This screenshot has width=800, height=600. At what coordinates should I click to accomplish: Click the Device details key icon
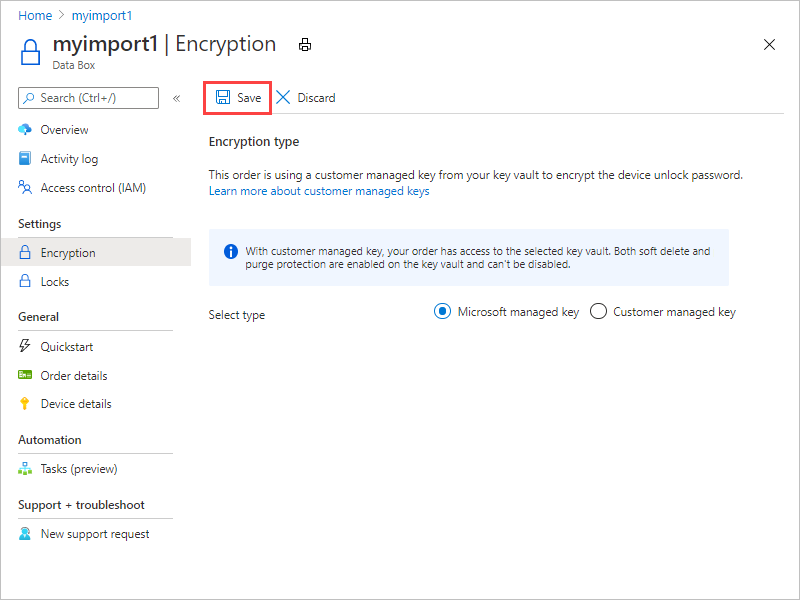[x=24, y=404]
